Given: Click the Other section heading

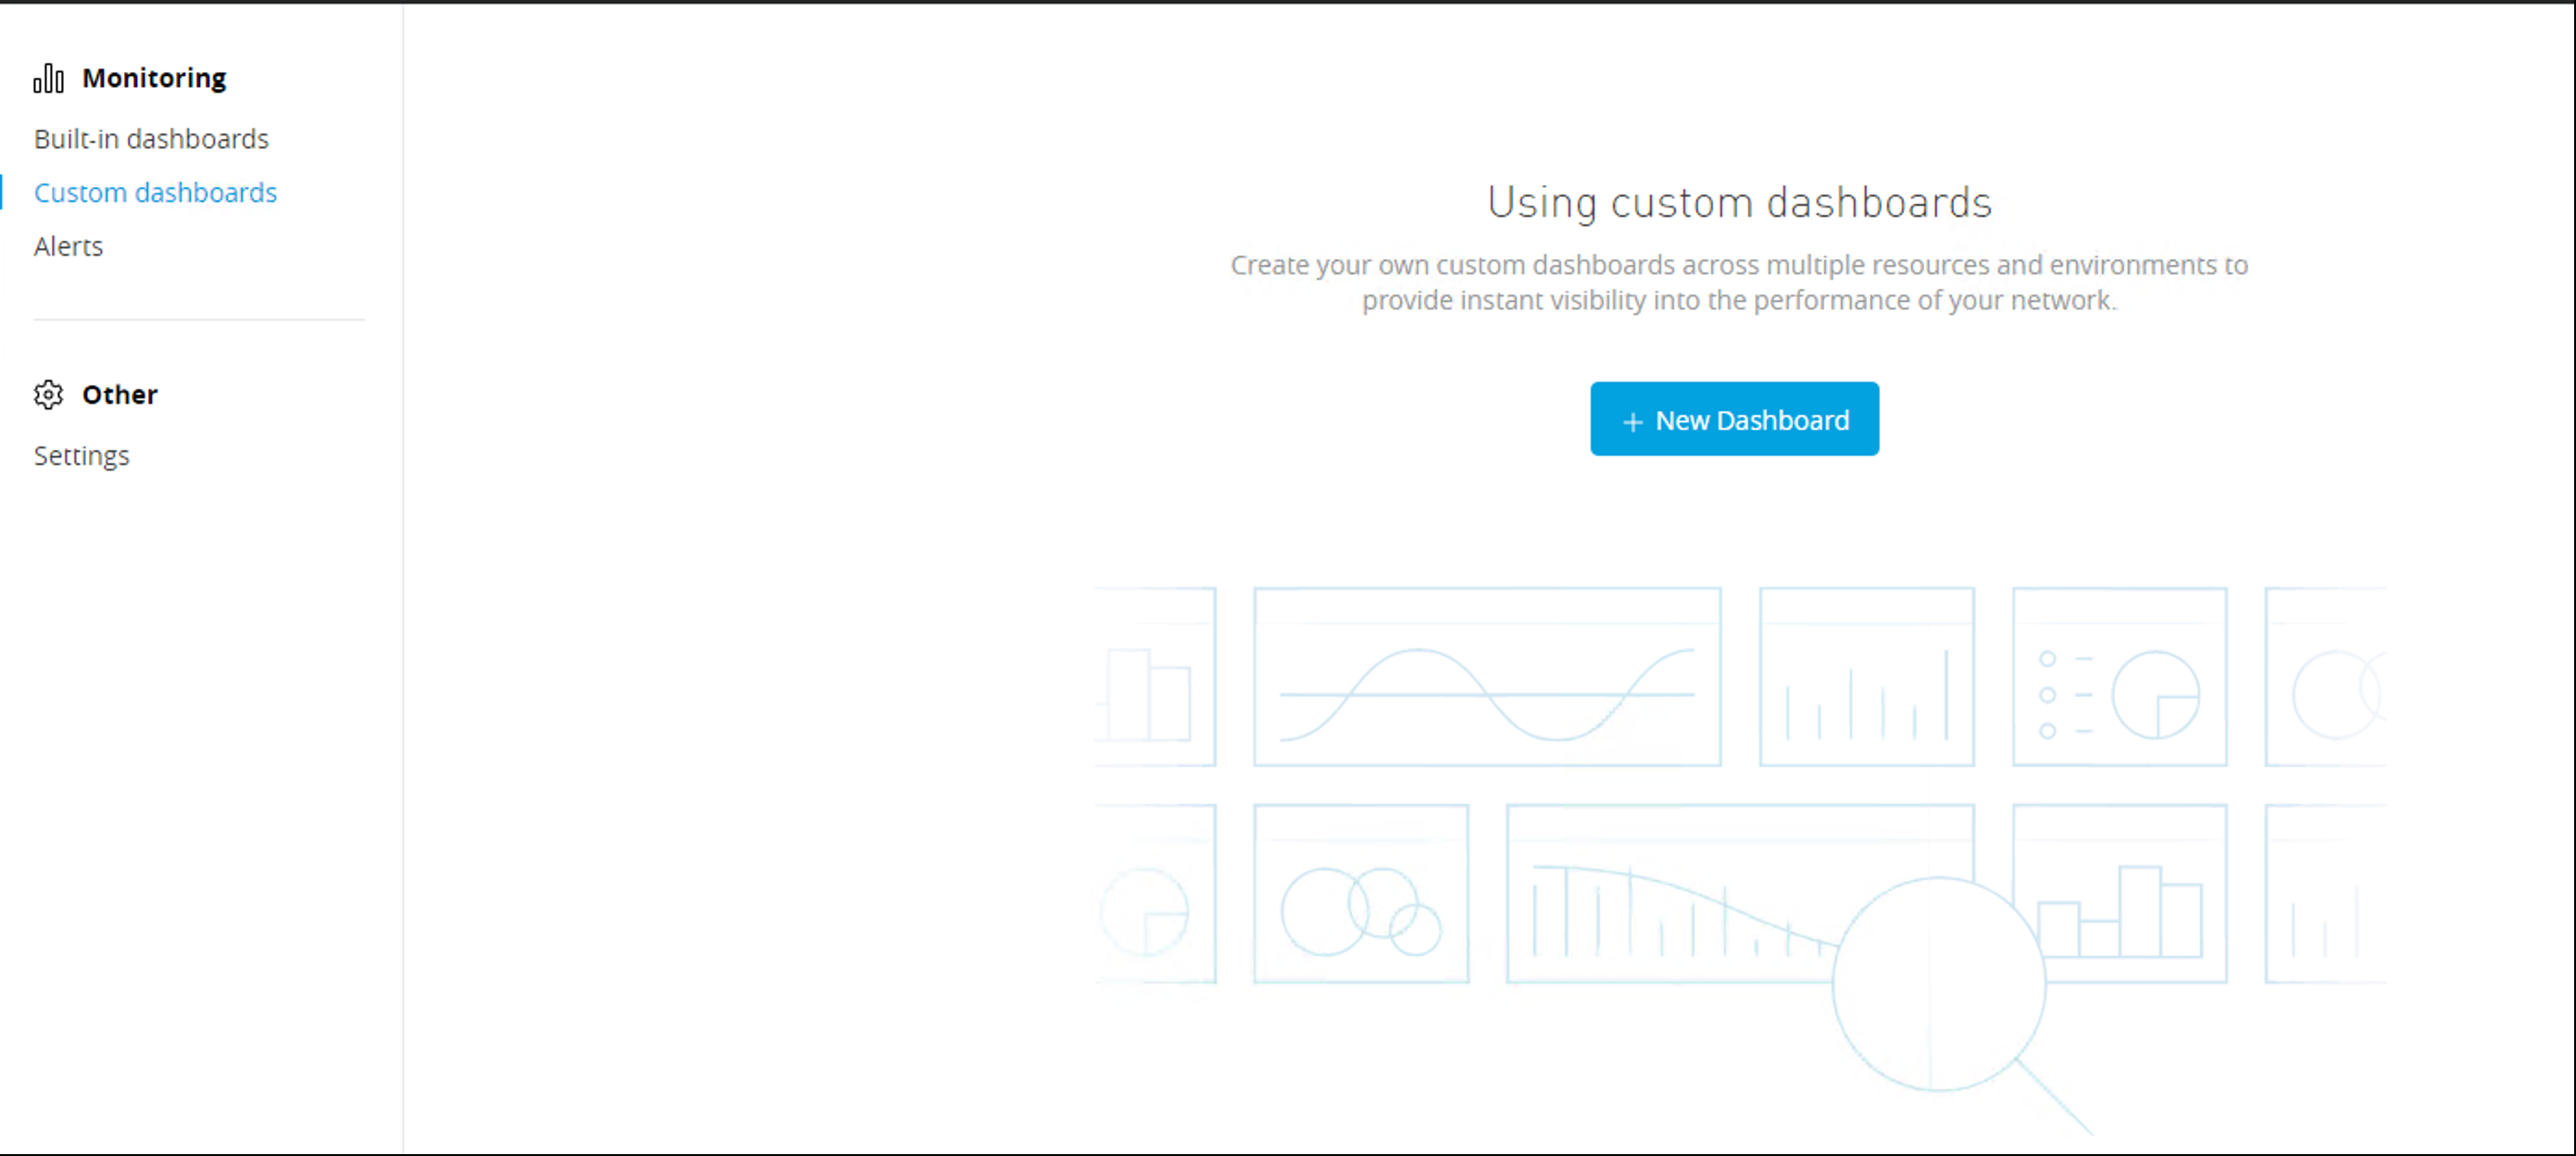Looking at the screenshot, I should pyautogui.click(x=119, y=395).
